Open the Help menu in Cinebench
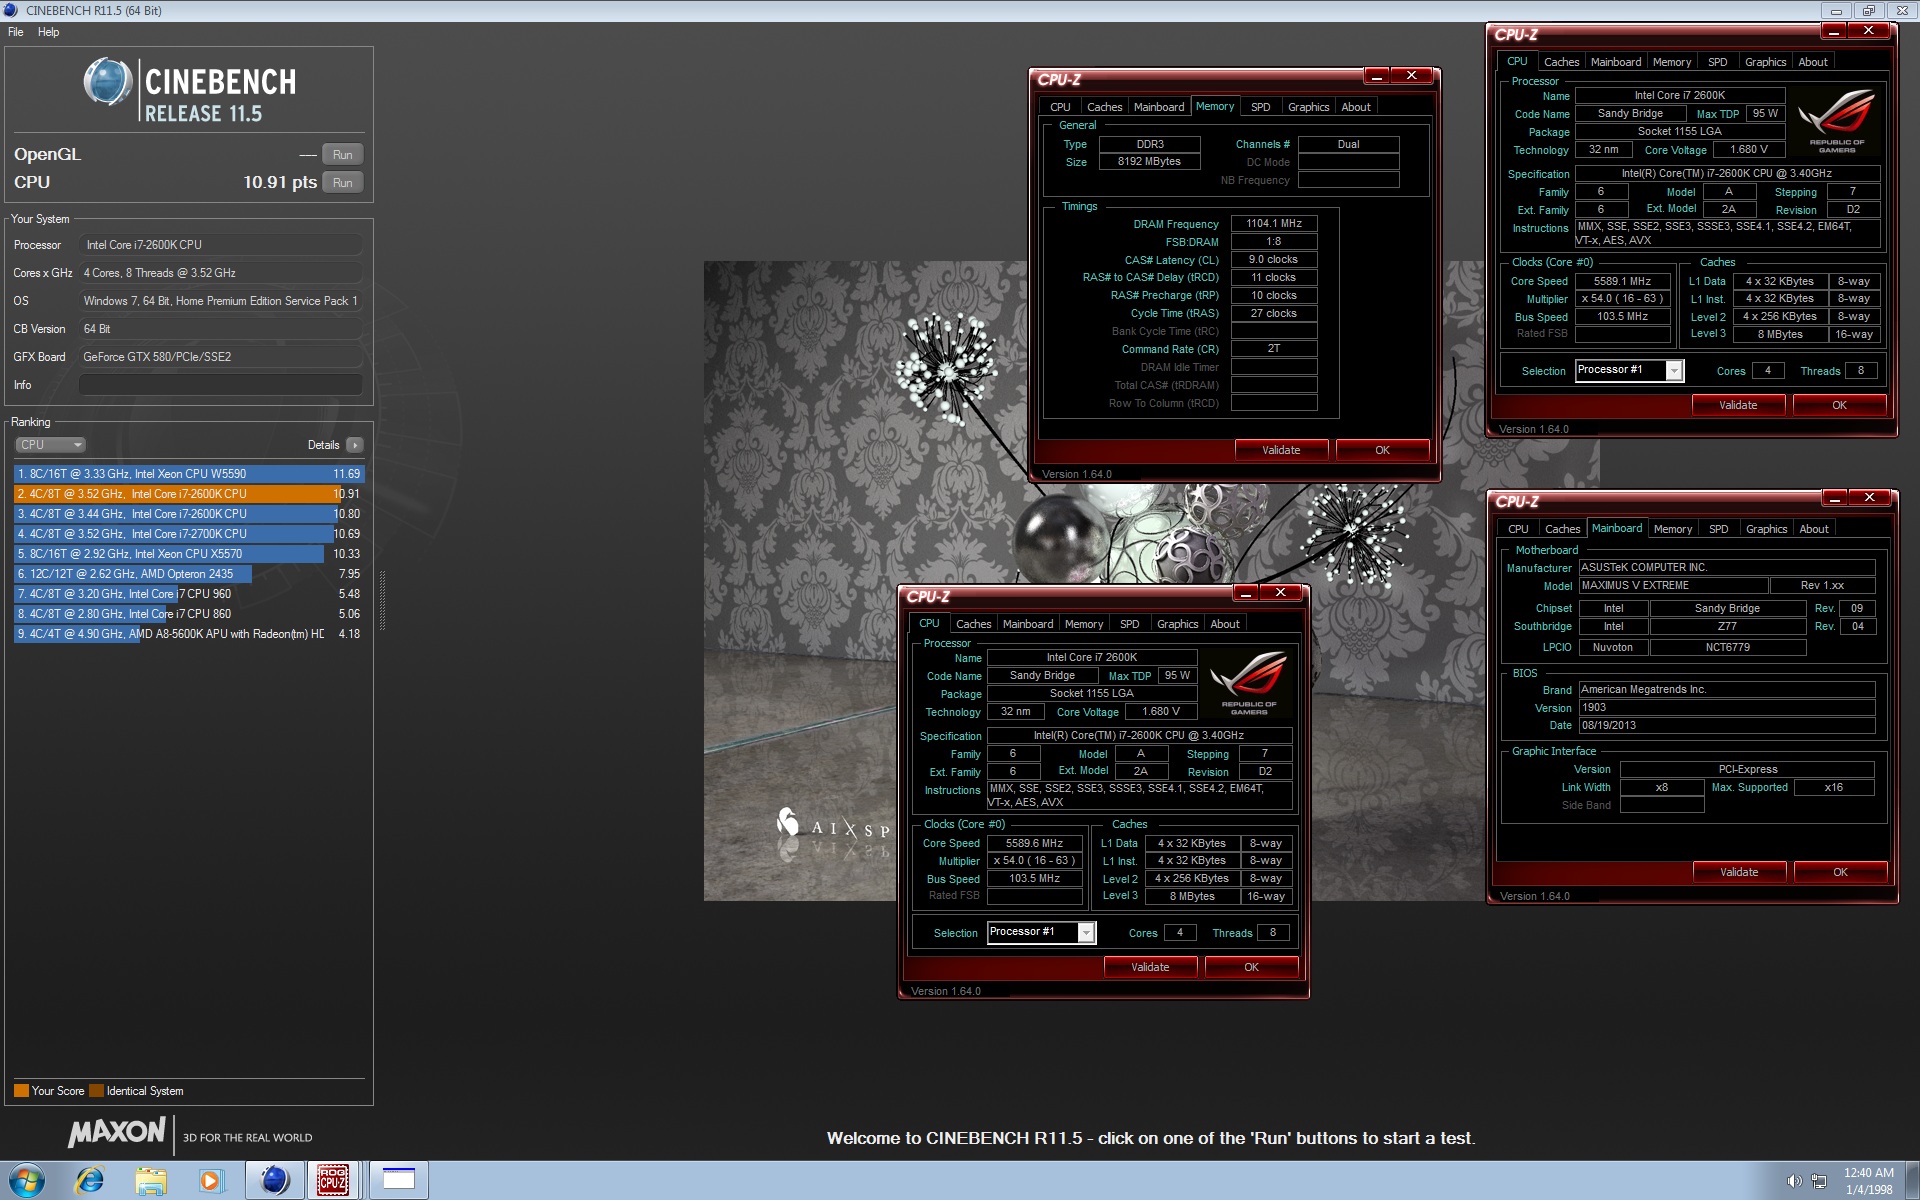 tap(48, 32)
